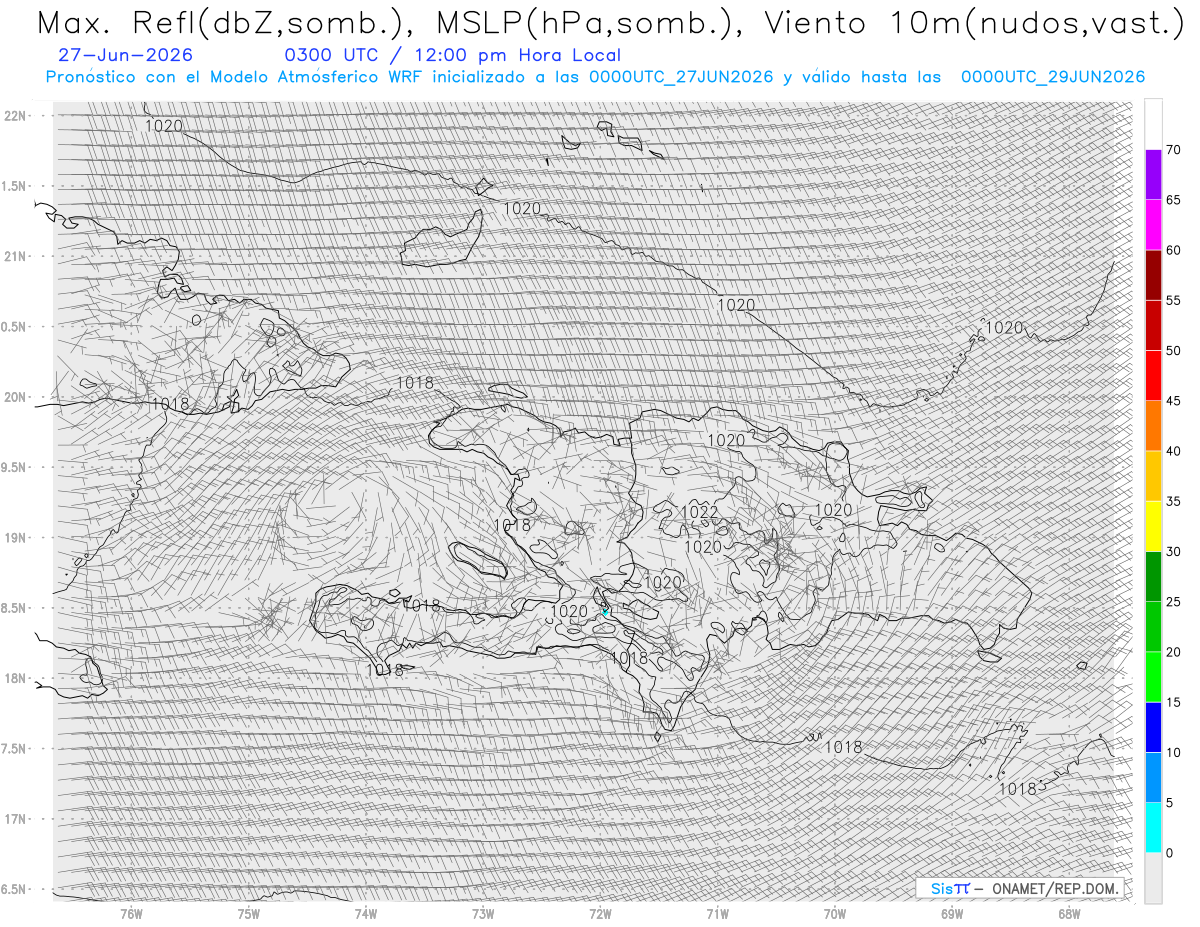1200x927 pixels.
Task: Click the '1.5N' latitude axis label
Action: (x=14, y=186)
